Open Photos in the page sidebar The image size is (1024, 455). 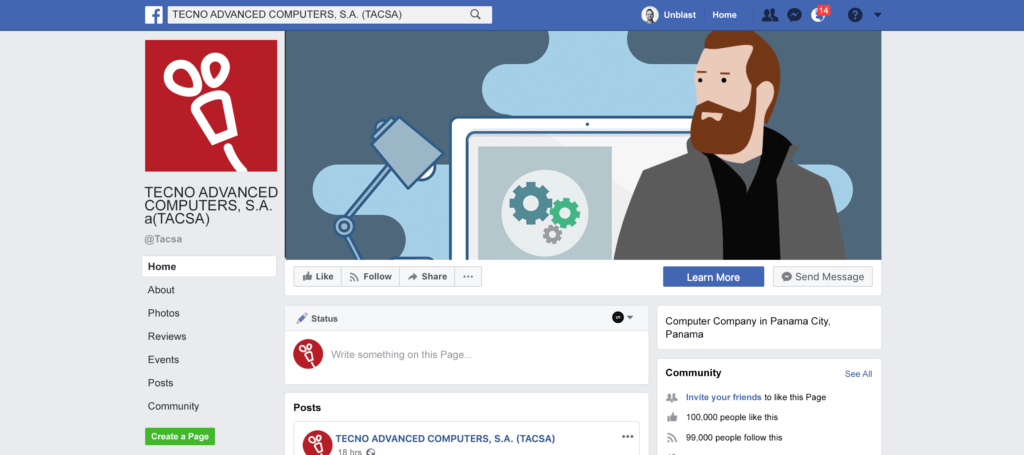tap(163, 313)
